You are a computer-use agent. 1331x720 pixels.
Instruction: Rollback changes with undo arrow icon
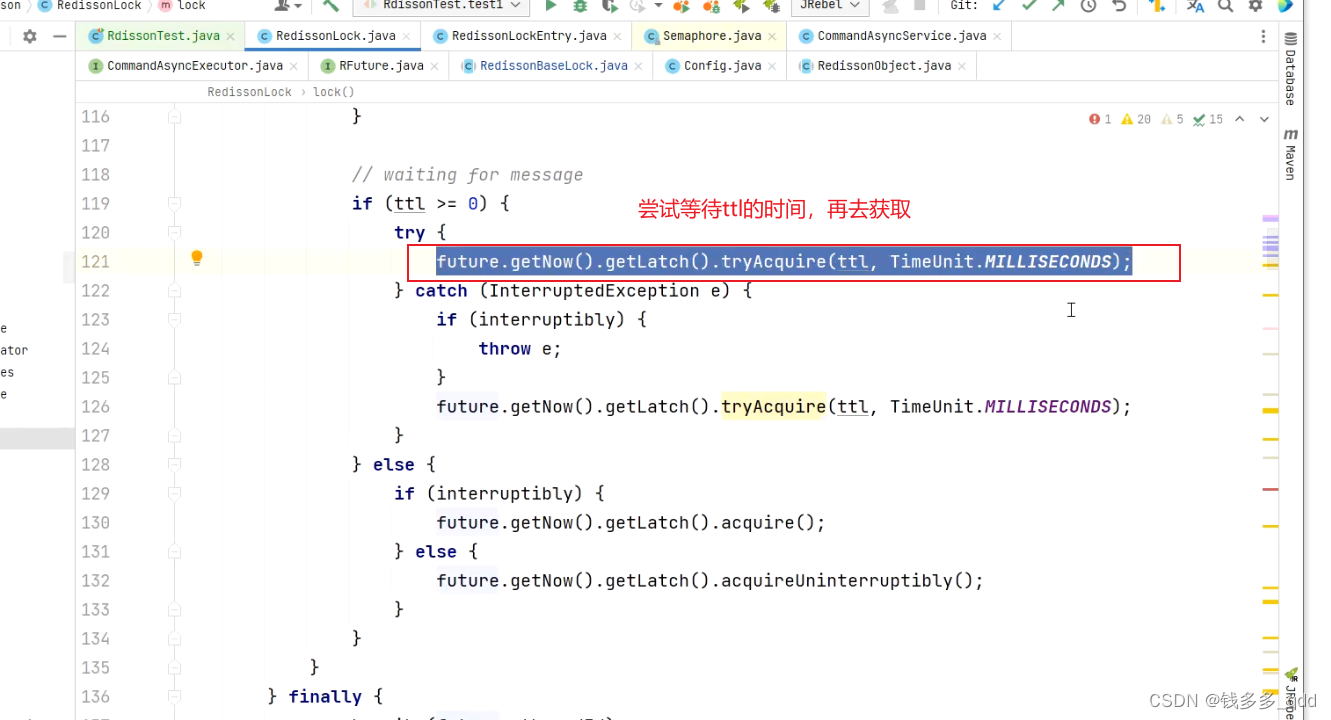[1119, 6]
